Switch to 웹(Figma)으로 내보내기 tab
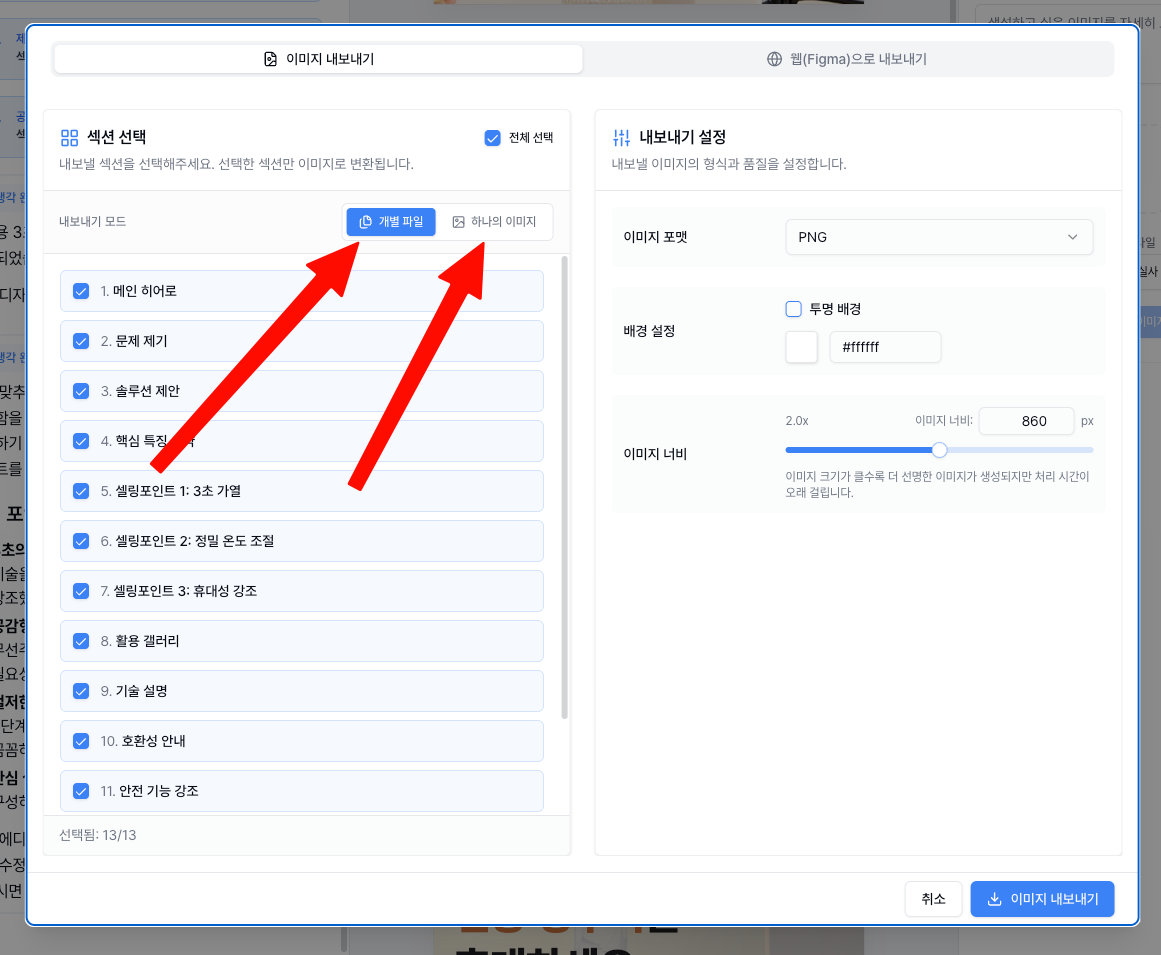 pos(847,59)
